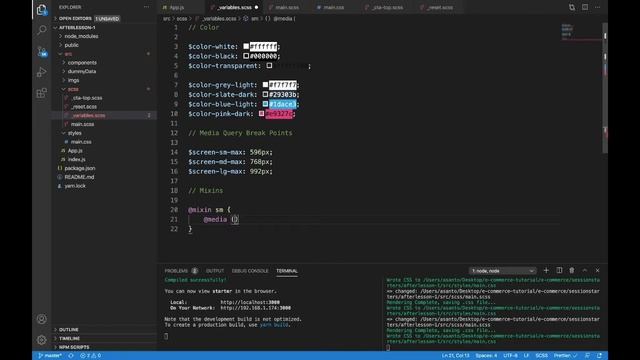
Task: Close the bottom panel with X
Action: click(x=598, y=270)
